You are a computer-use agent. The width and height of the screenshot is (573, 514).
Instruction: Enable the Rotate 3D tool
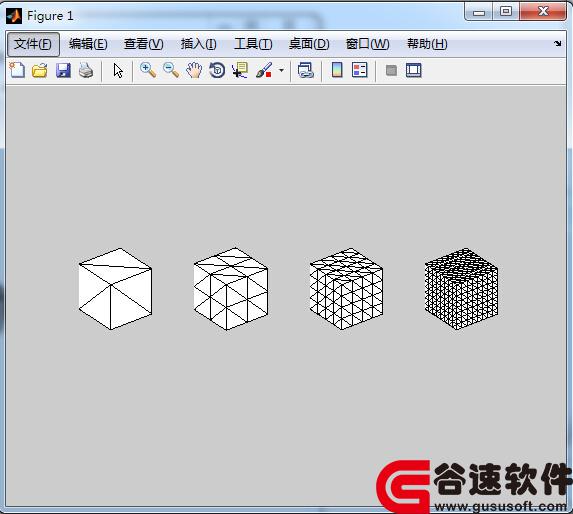point(217,70)
